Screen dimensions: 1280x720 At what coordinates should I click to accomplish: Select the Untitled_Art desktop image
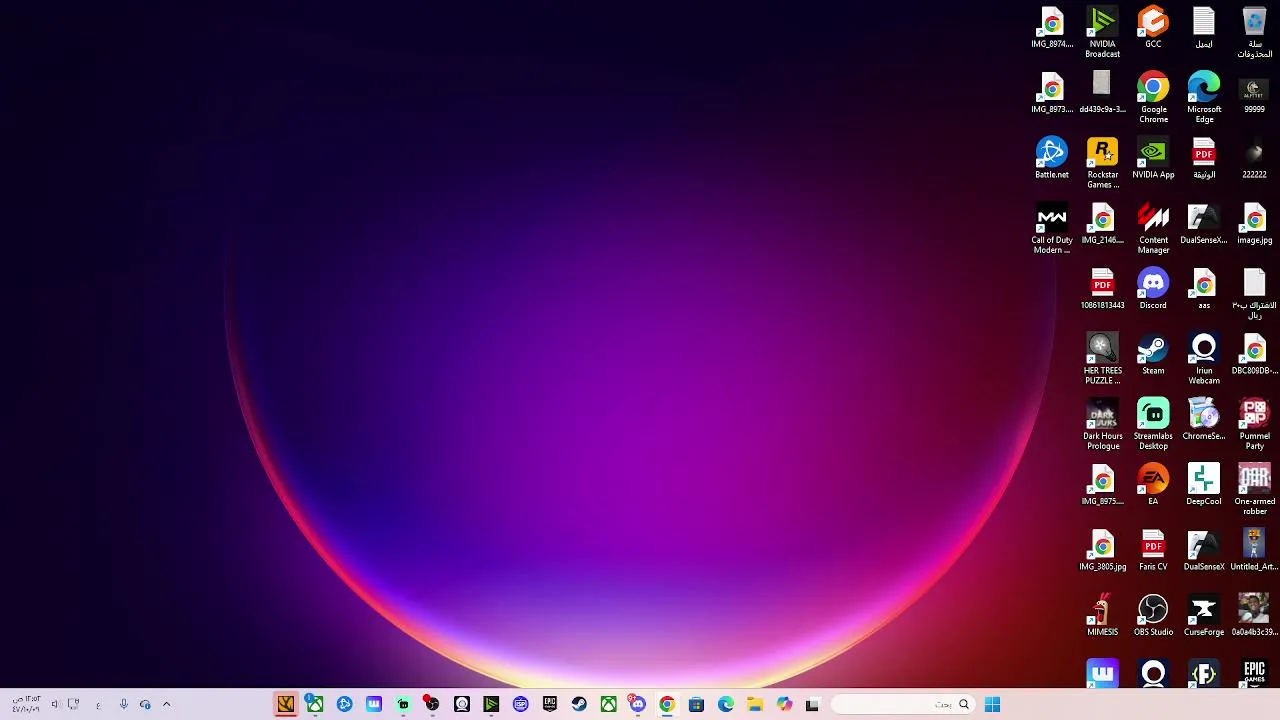1254,550
